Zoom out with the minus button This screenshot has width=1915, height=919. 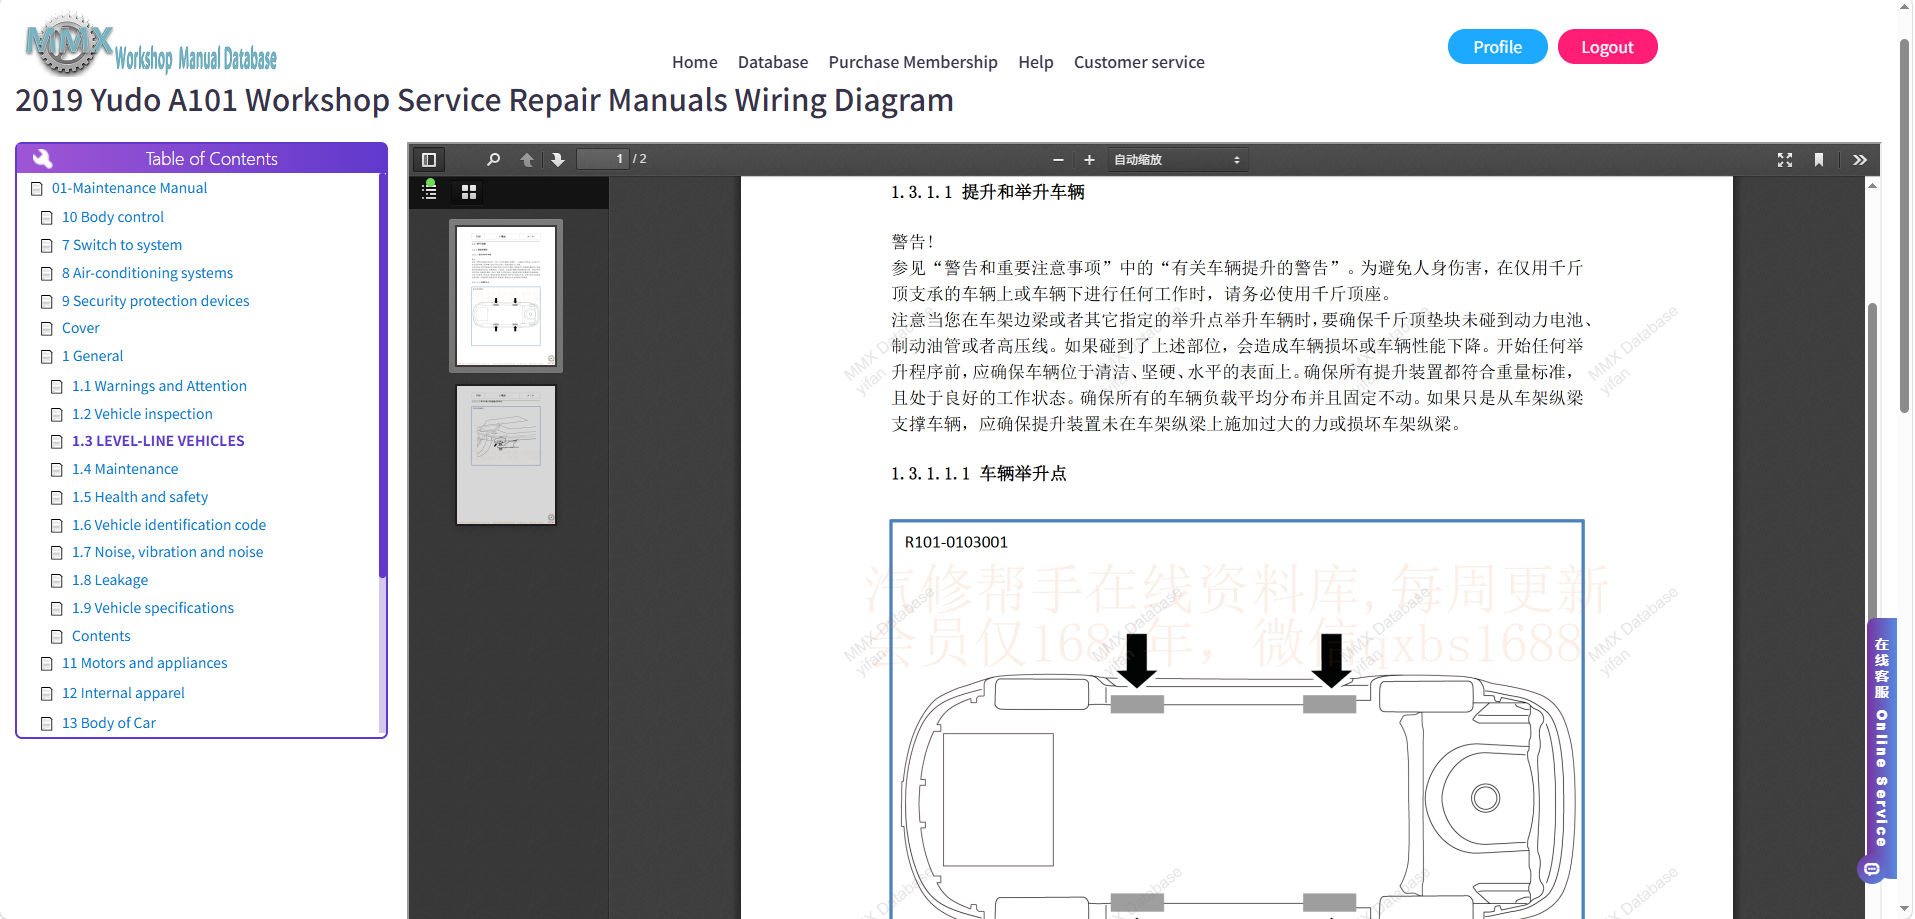pos(1058,160)
